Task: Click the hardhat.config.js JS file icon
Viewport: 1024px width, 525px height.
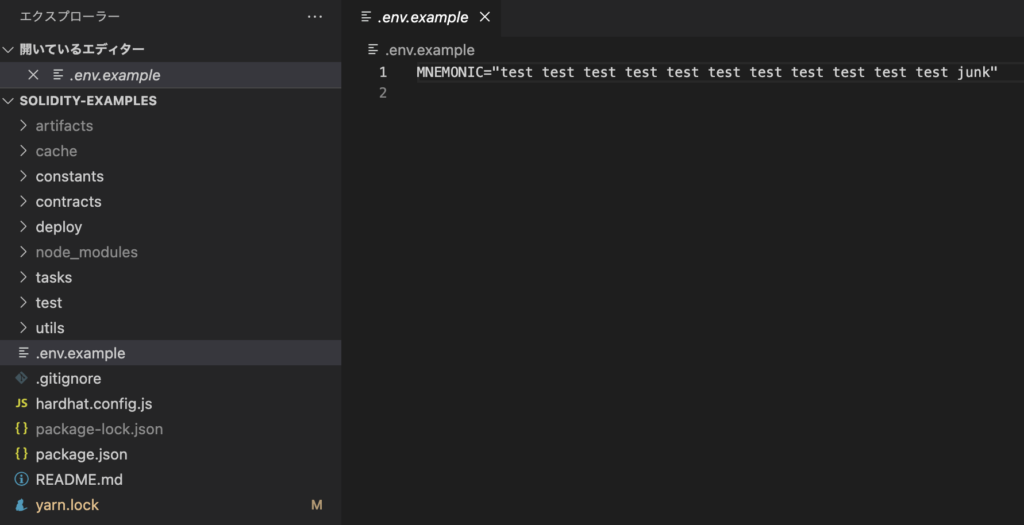Action: [22, 404]
